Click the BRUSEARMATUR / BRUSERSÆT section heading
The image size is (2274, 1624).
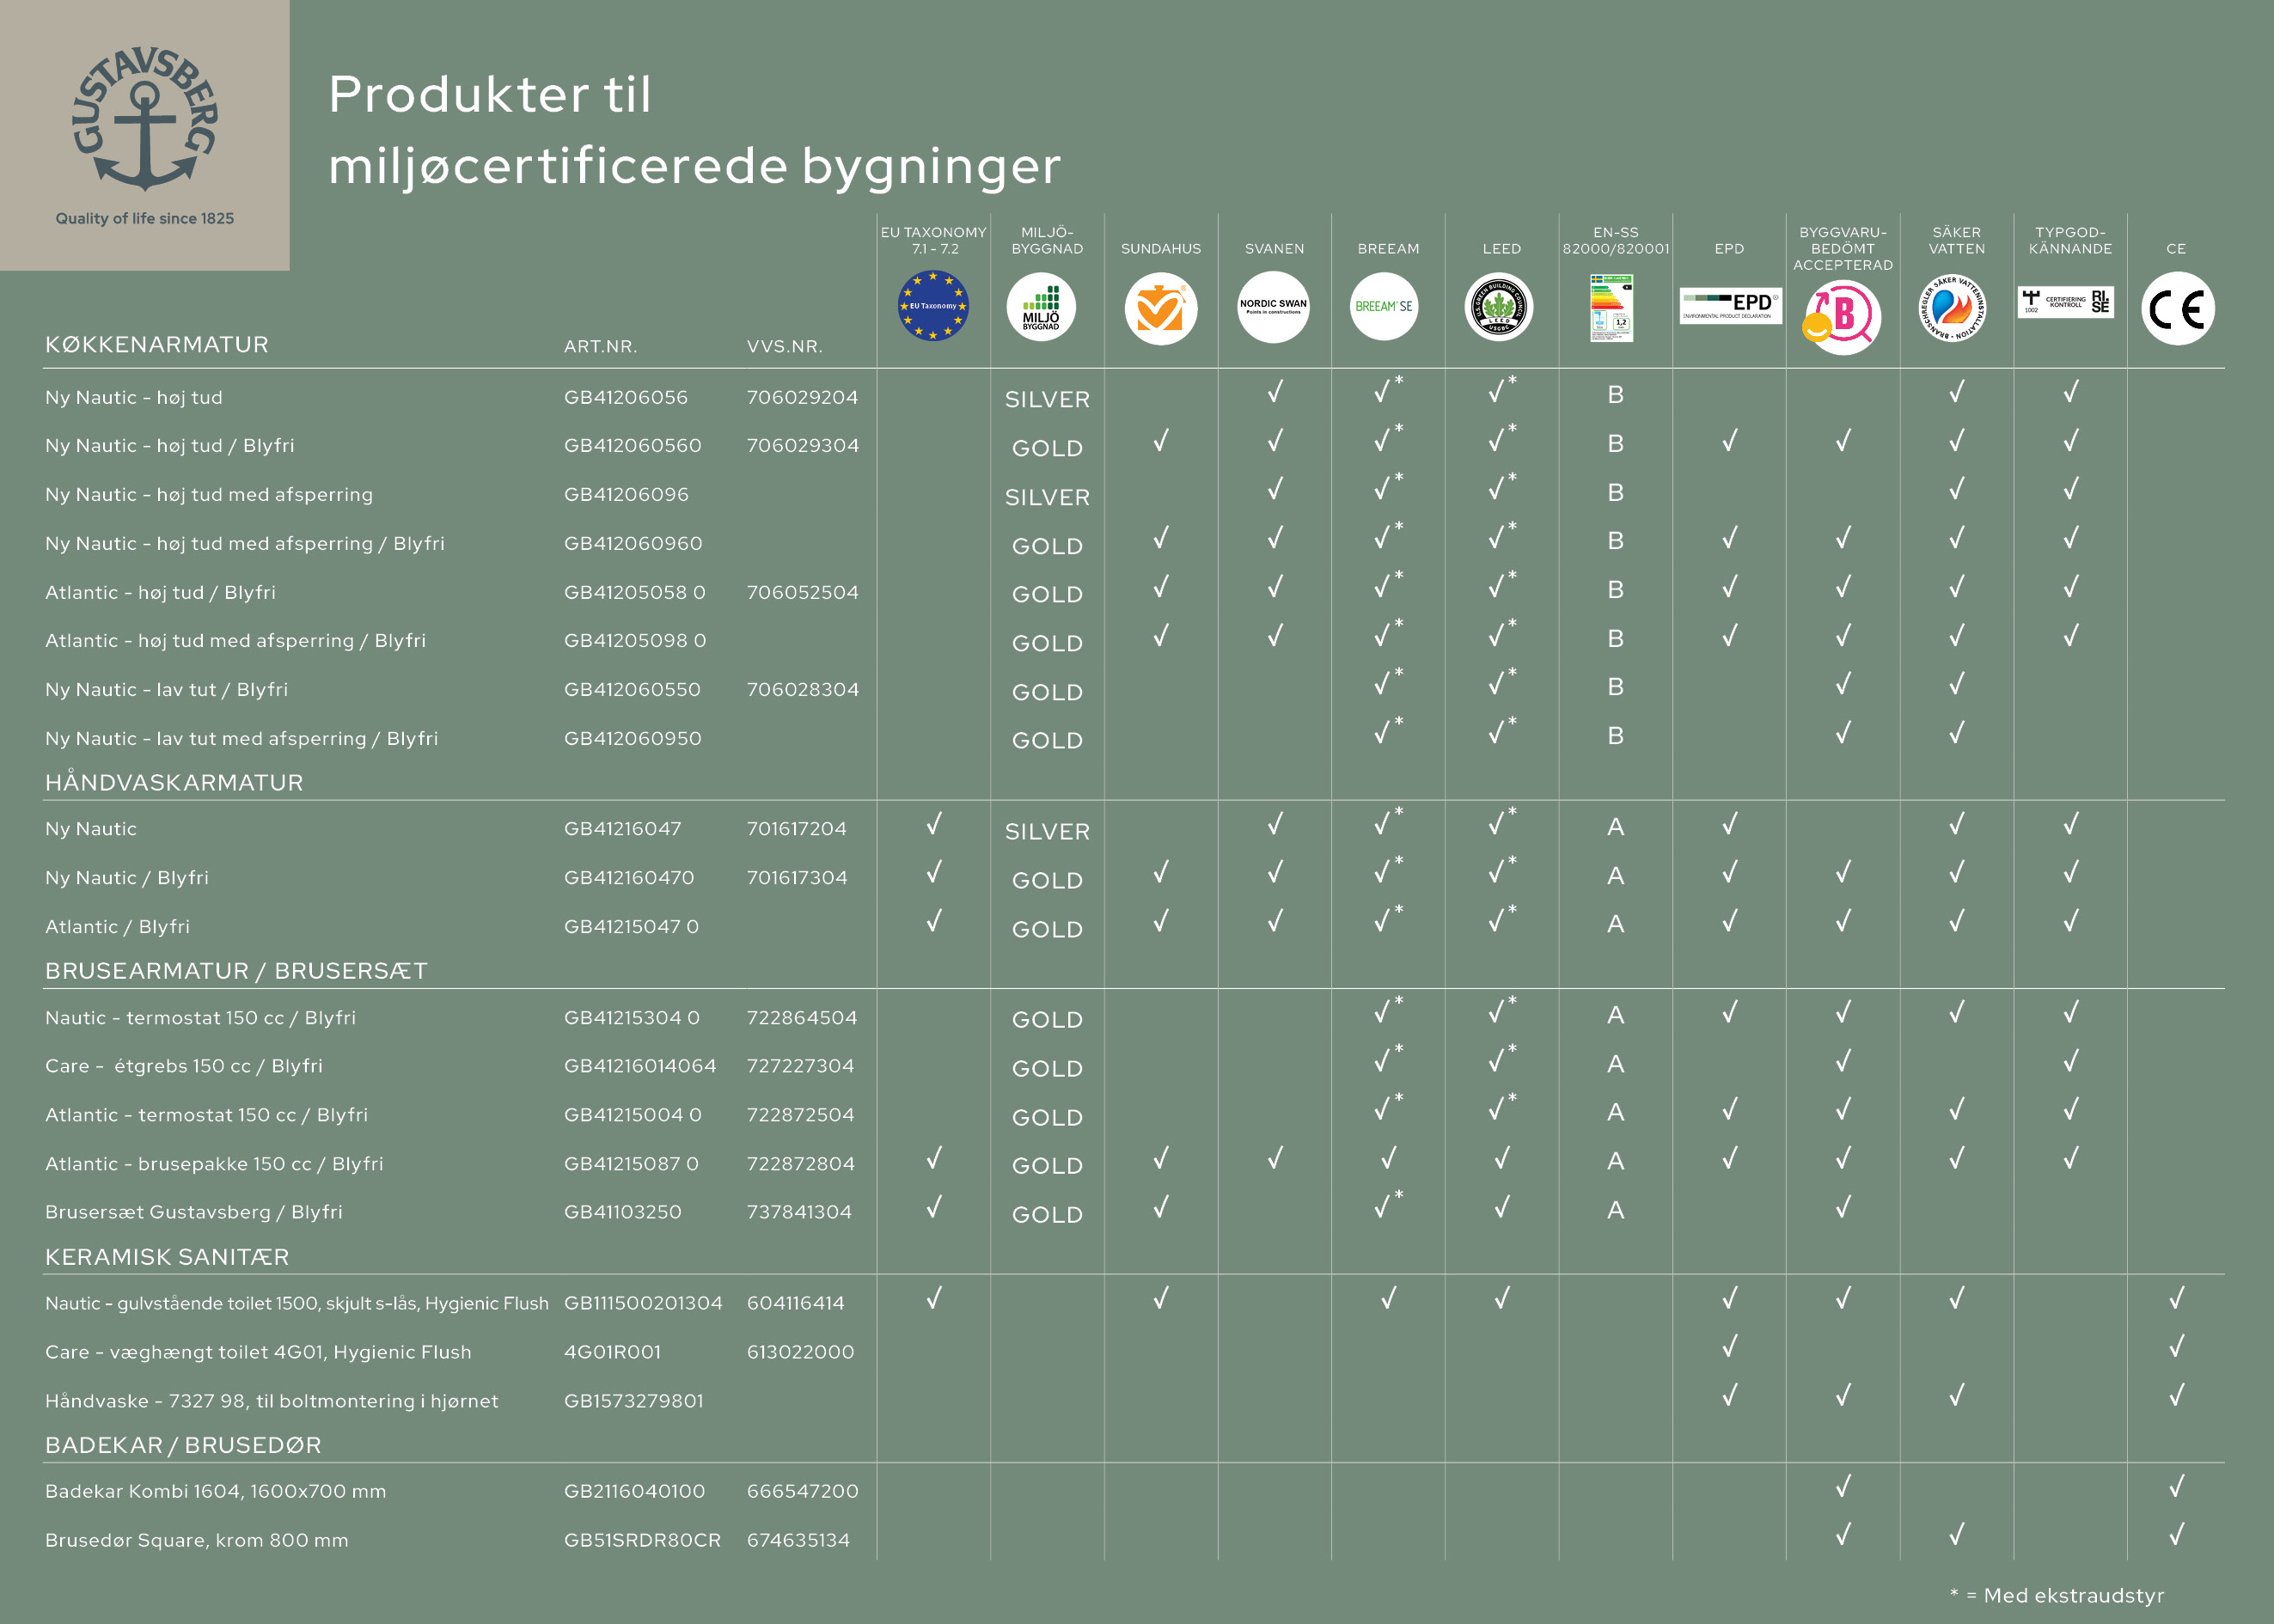pos(236,971)
